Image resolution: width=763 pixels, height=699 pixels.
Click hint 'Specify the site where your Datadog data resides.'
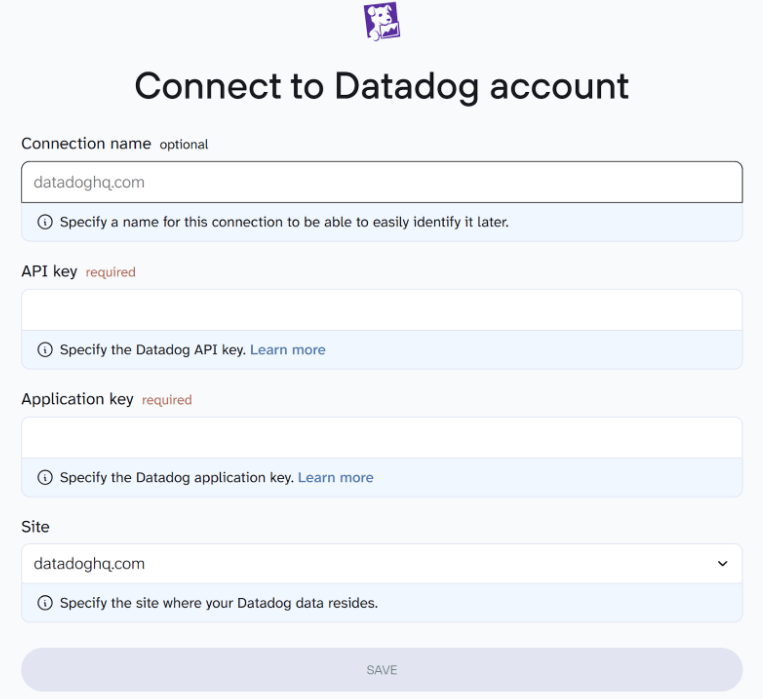click(219, 603)
